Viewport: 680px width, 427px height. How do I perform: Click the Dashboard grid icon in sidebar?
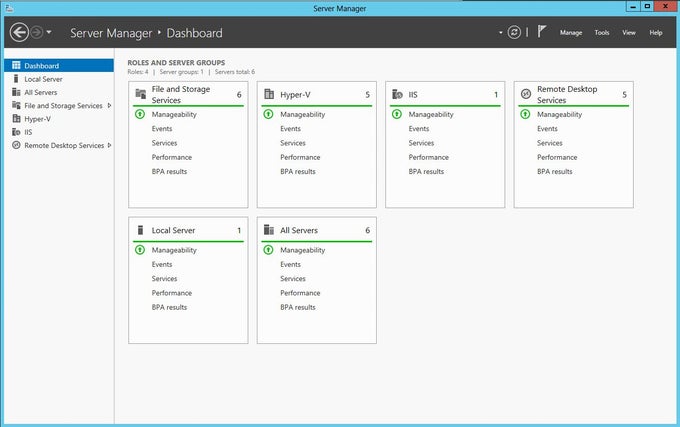coord(16,65)
